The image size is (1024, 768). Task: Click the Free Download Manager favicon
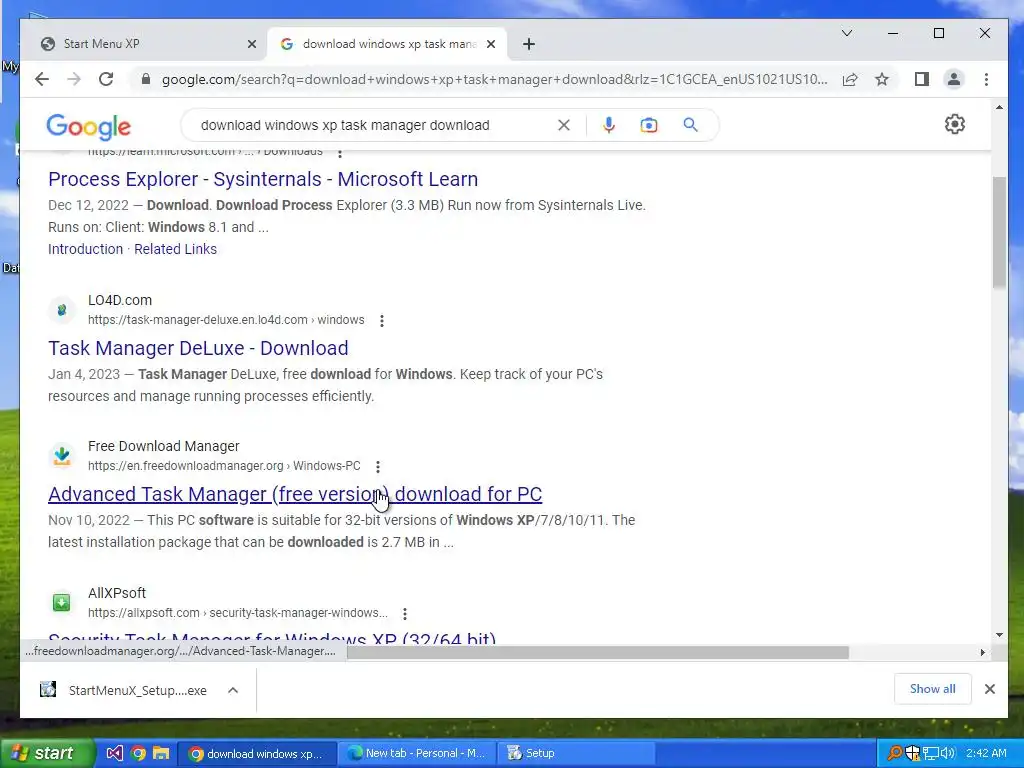(62, 456)
